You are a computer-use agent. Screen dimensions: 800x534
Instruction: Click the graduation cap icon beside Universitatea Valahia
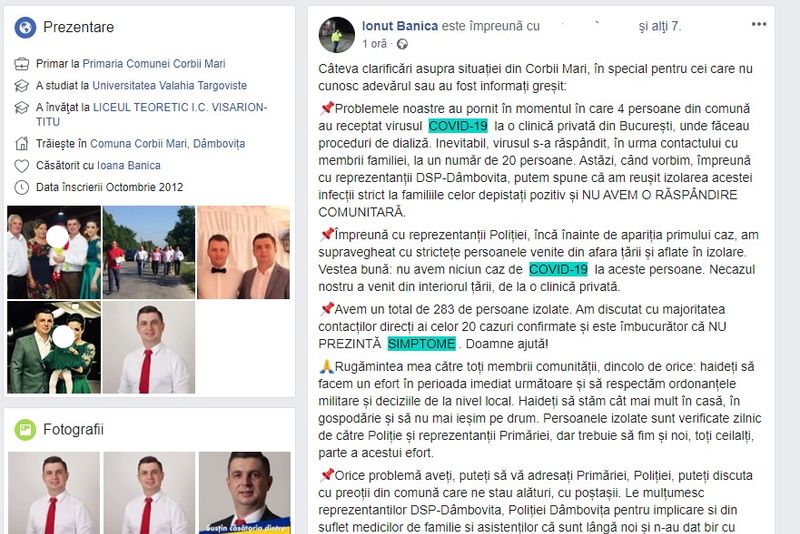21,86
